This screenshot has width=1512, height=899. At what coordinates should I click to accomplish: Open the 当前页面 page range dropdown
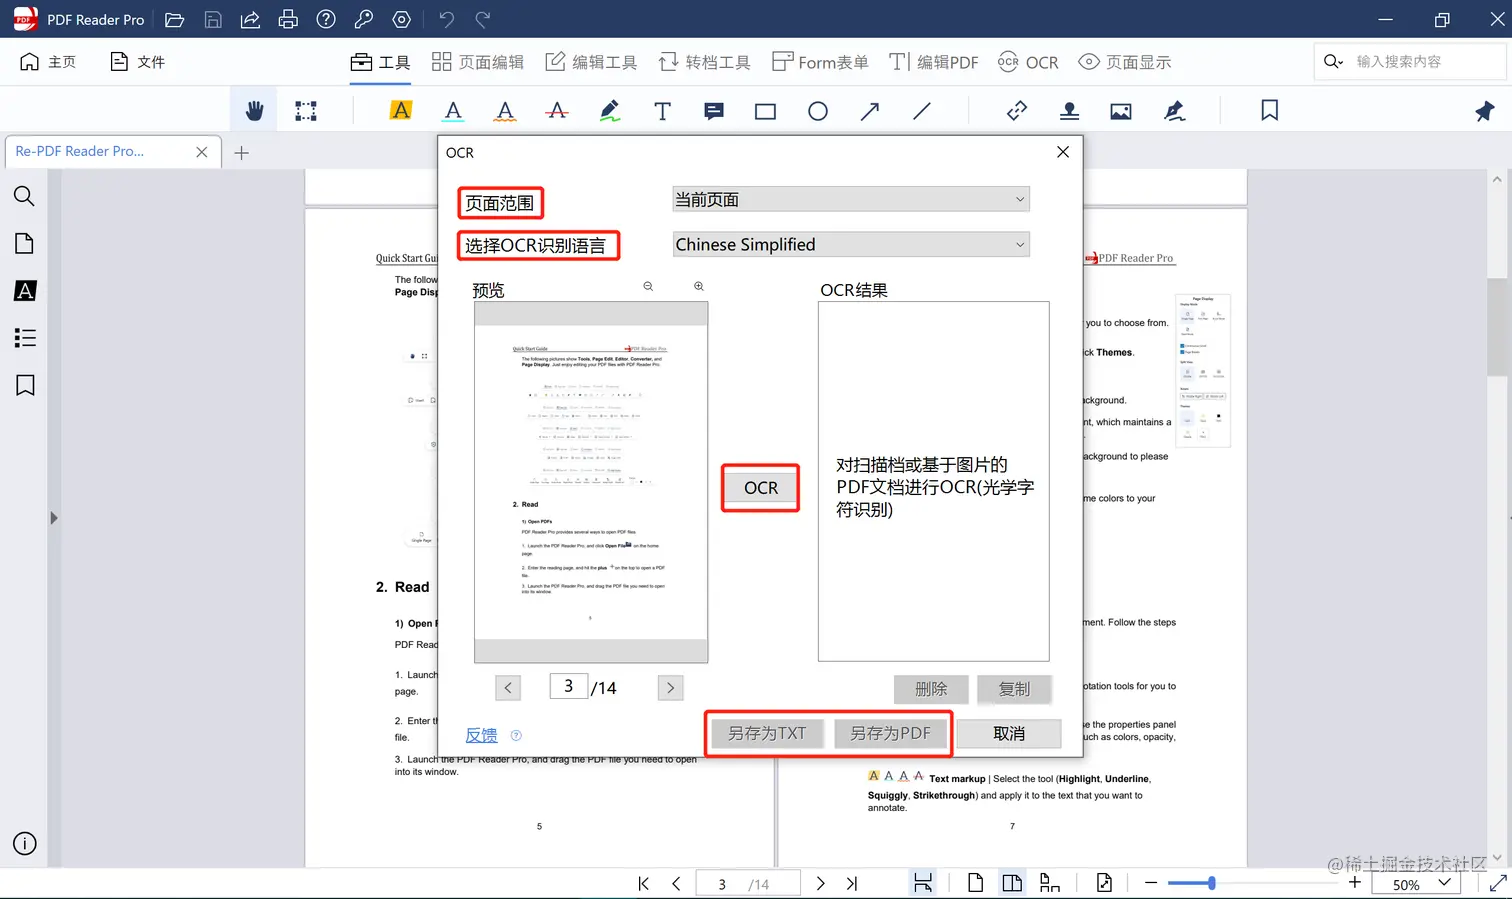click(851, 199)
